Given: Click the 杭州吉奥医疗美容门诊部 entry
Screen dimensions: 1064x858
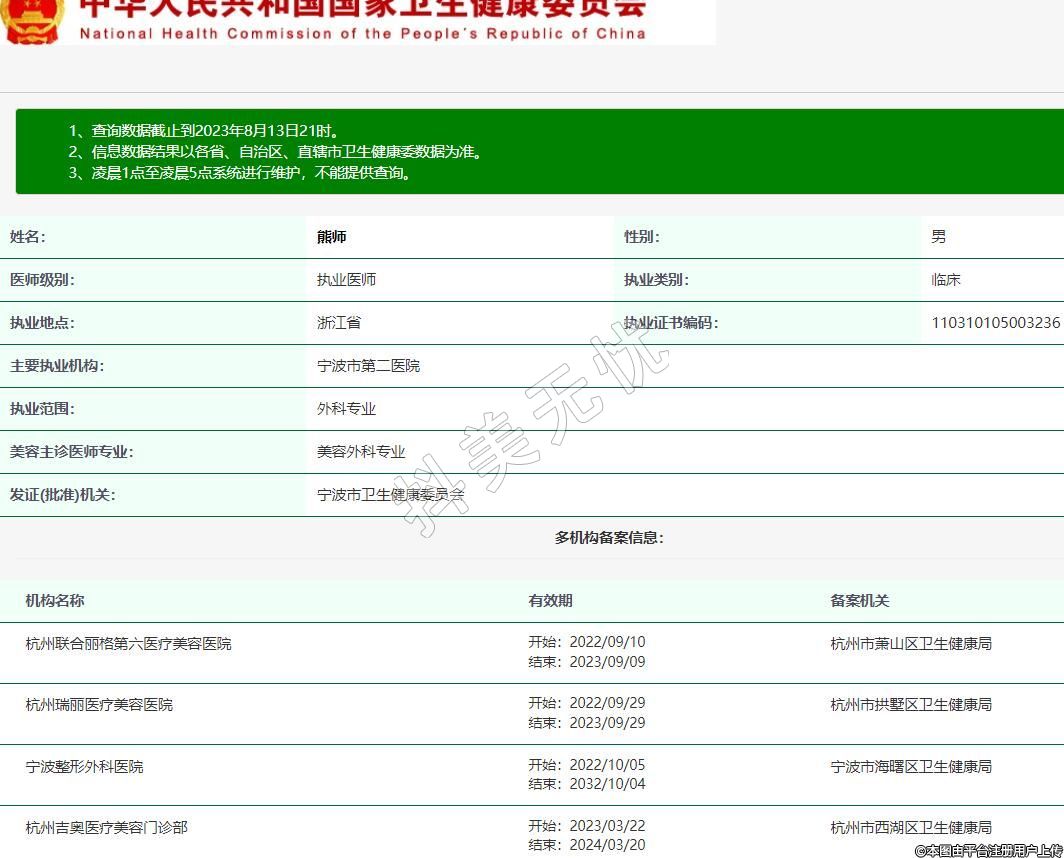Looking at the screenshot, I should click(x=106, y=828).
